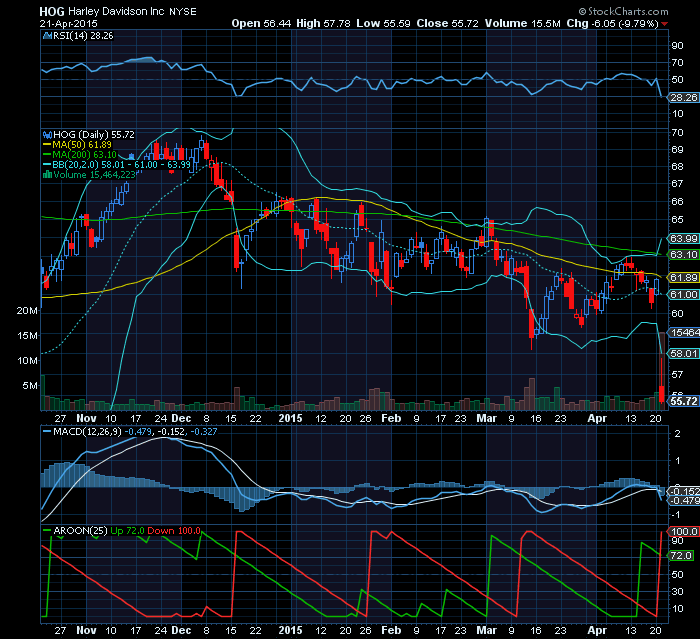Screen dimensions: 700x639
Task: Click the -0.152 MACD value tag on right
Action: 684,491
